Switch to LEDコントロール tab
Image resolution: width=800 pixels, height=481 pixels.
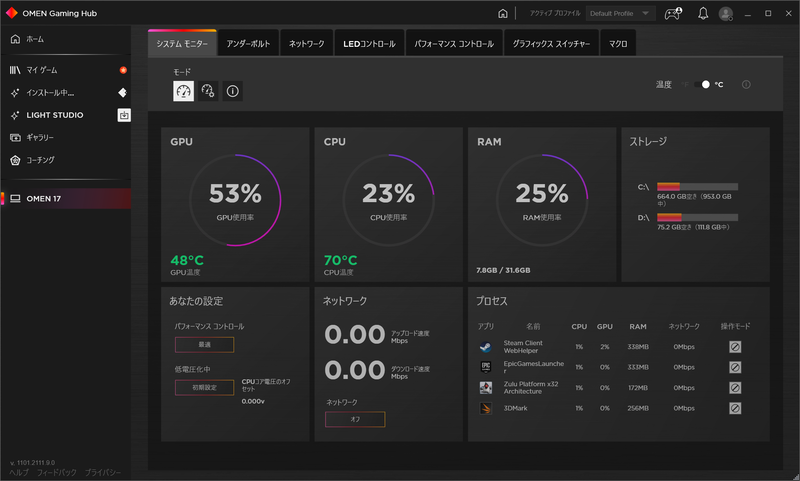369,43
